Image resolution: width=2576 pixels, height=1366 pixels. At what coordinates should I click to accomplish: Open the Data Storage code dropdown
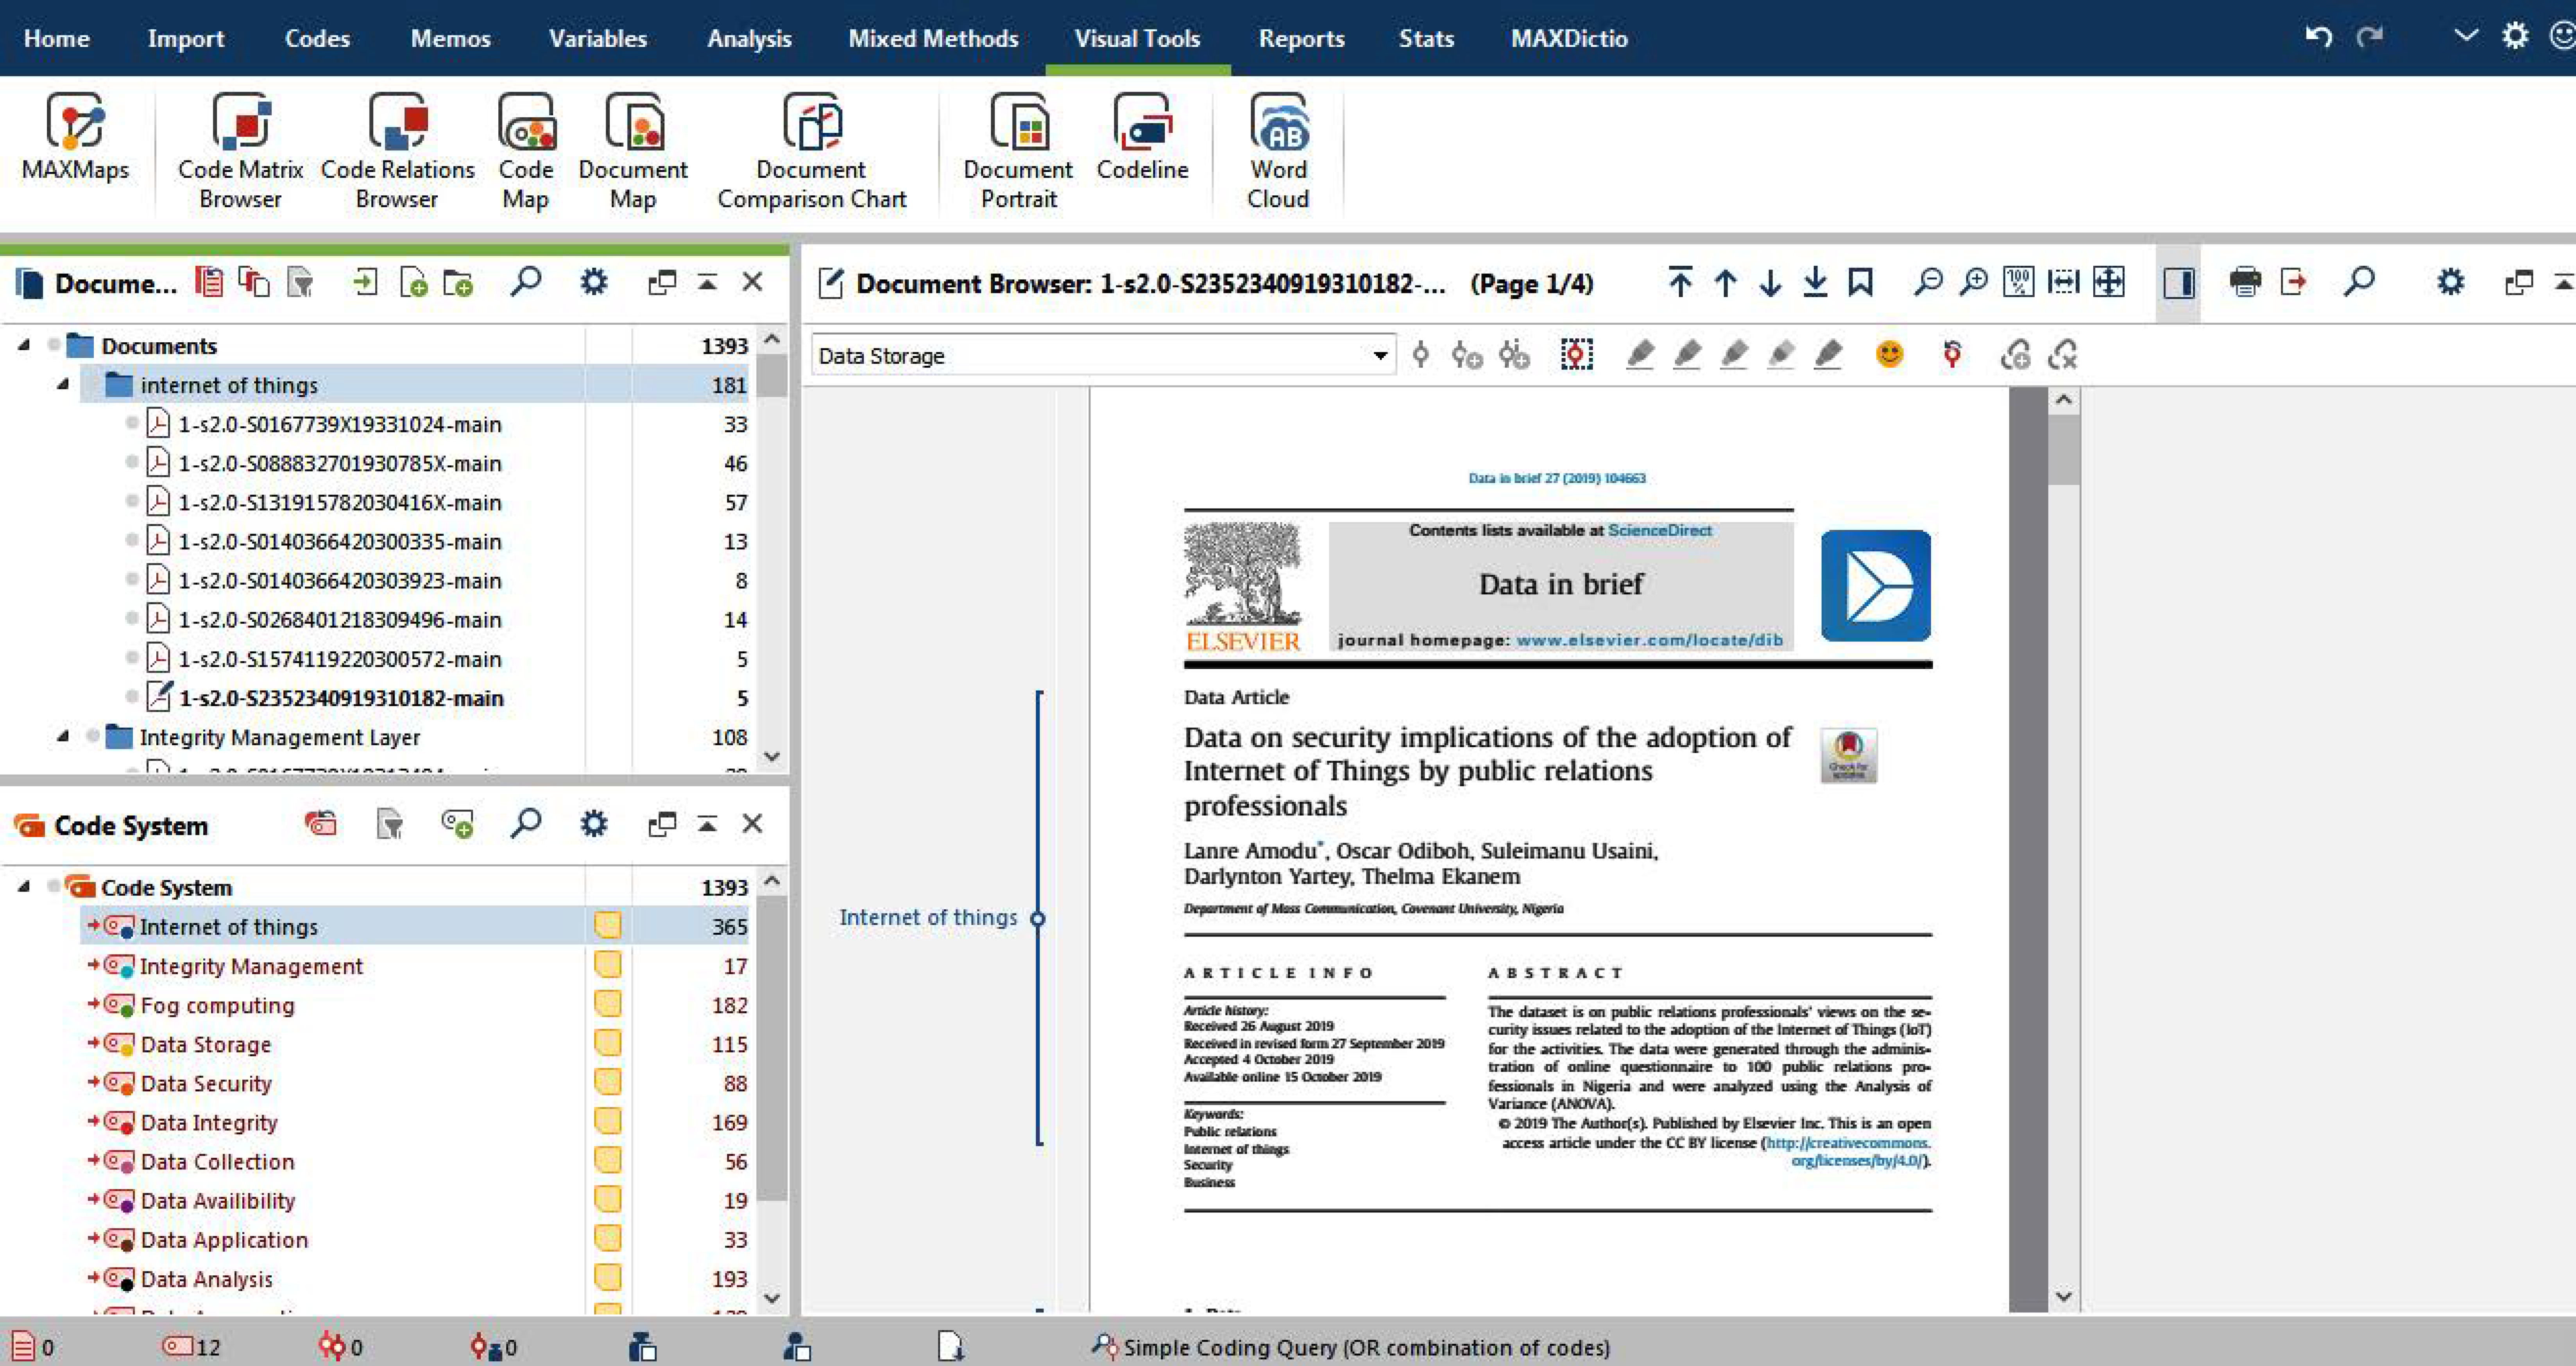tap(1380, 355)
